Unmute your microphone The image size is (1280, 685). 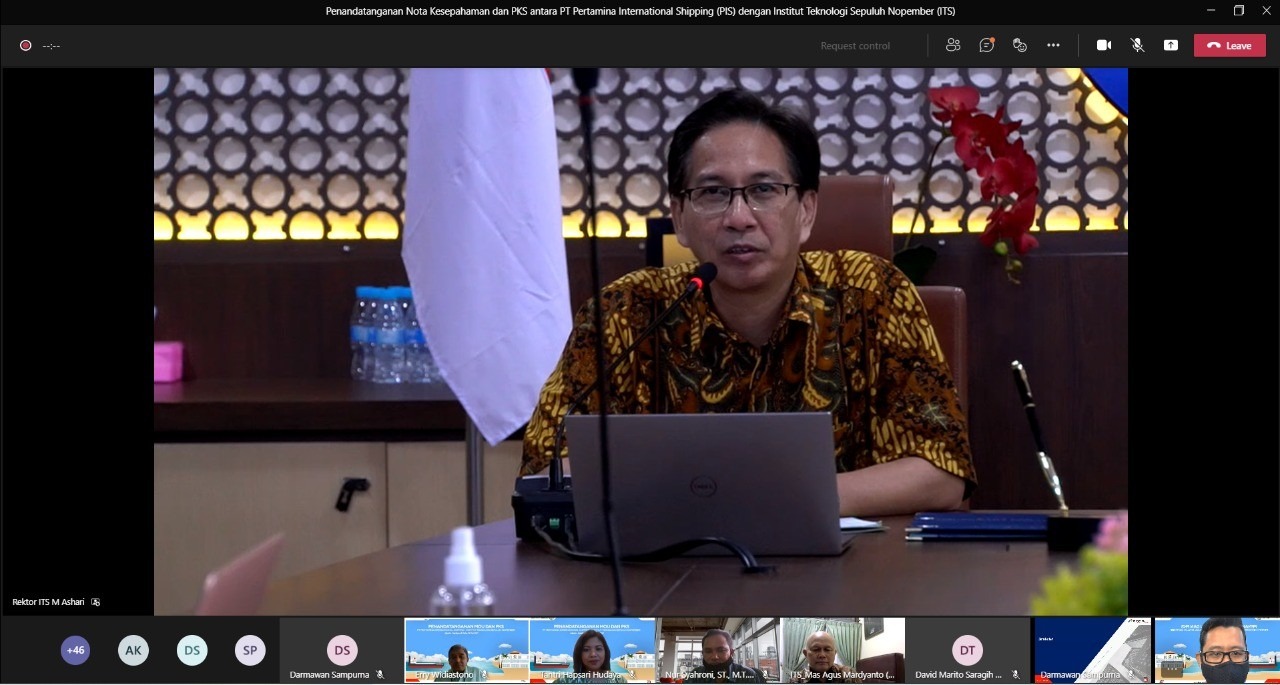[1137, 45]
